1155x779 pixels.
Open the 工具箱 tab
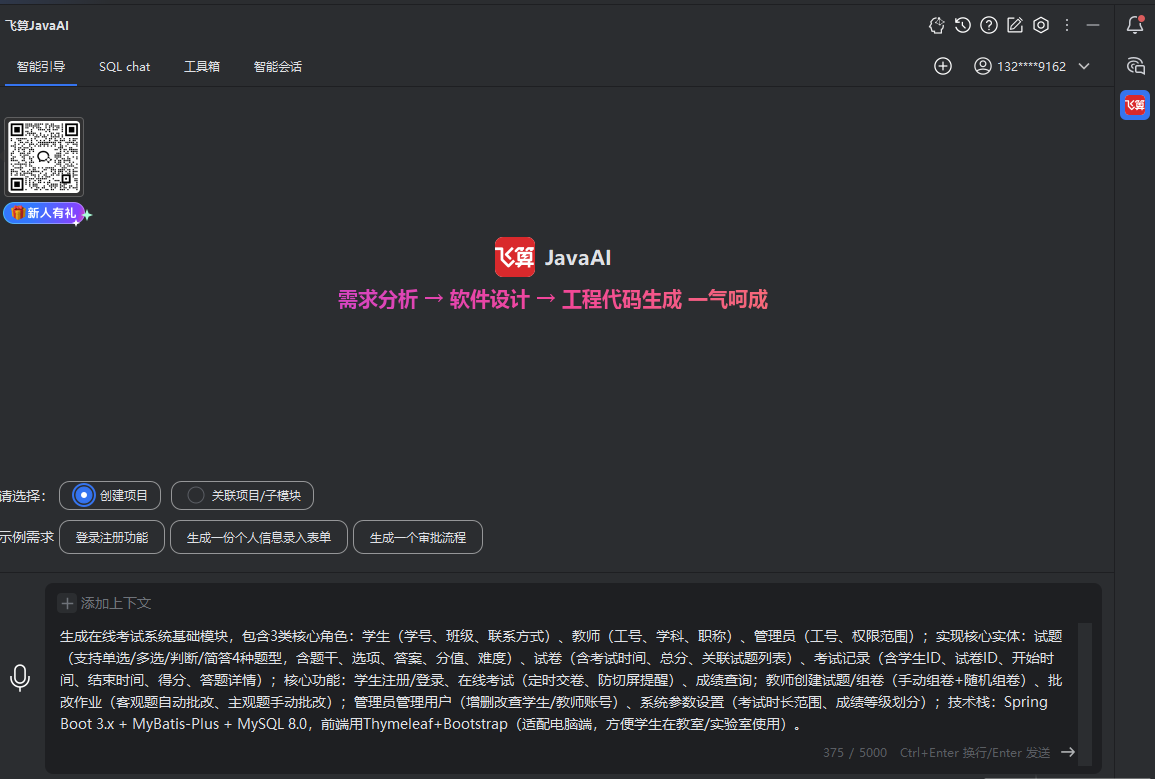[202, 66]
